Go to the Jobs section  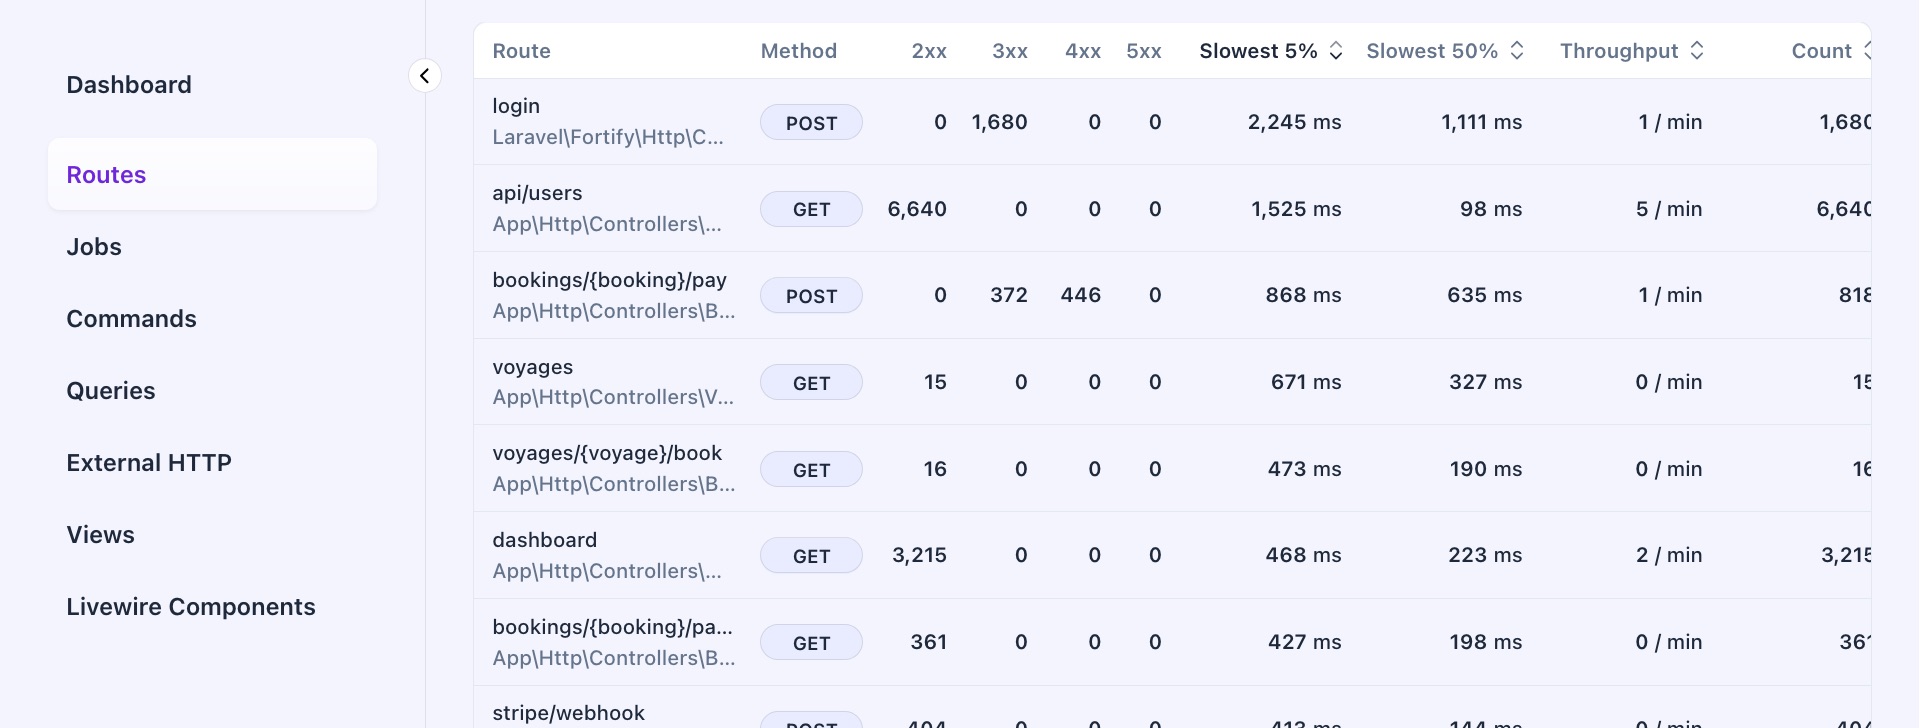(94, 247)
